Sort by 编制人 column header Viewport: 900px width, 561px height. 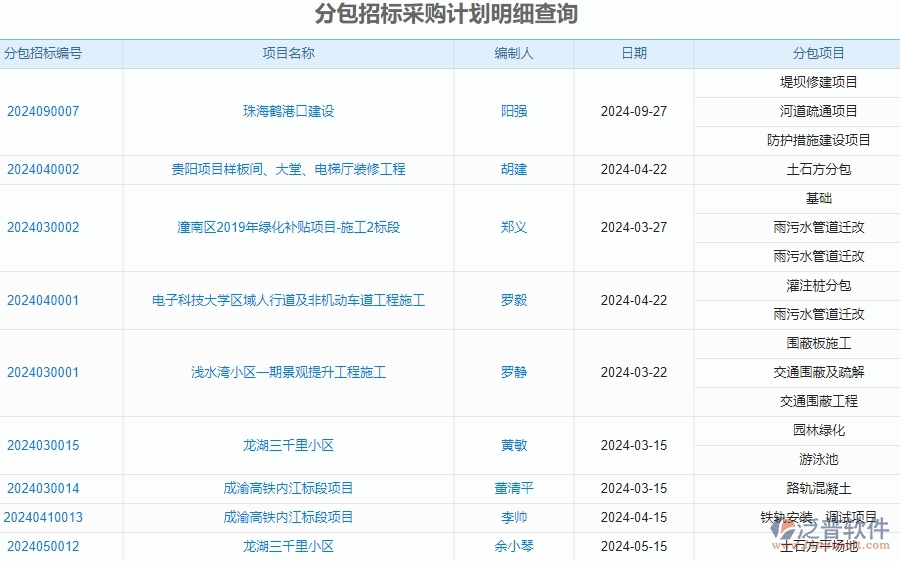pyautogui.click(x=514, y=53)
